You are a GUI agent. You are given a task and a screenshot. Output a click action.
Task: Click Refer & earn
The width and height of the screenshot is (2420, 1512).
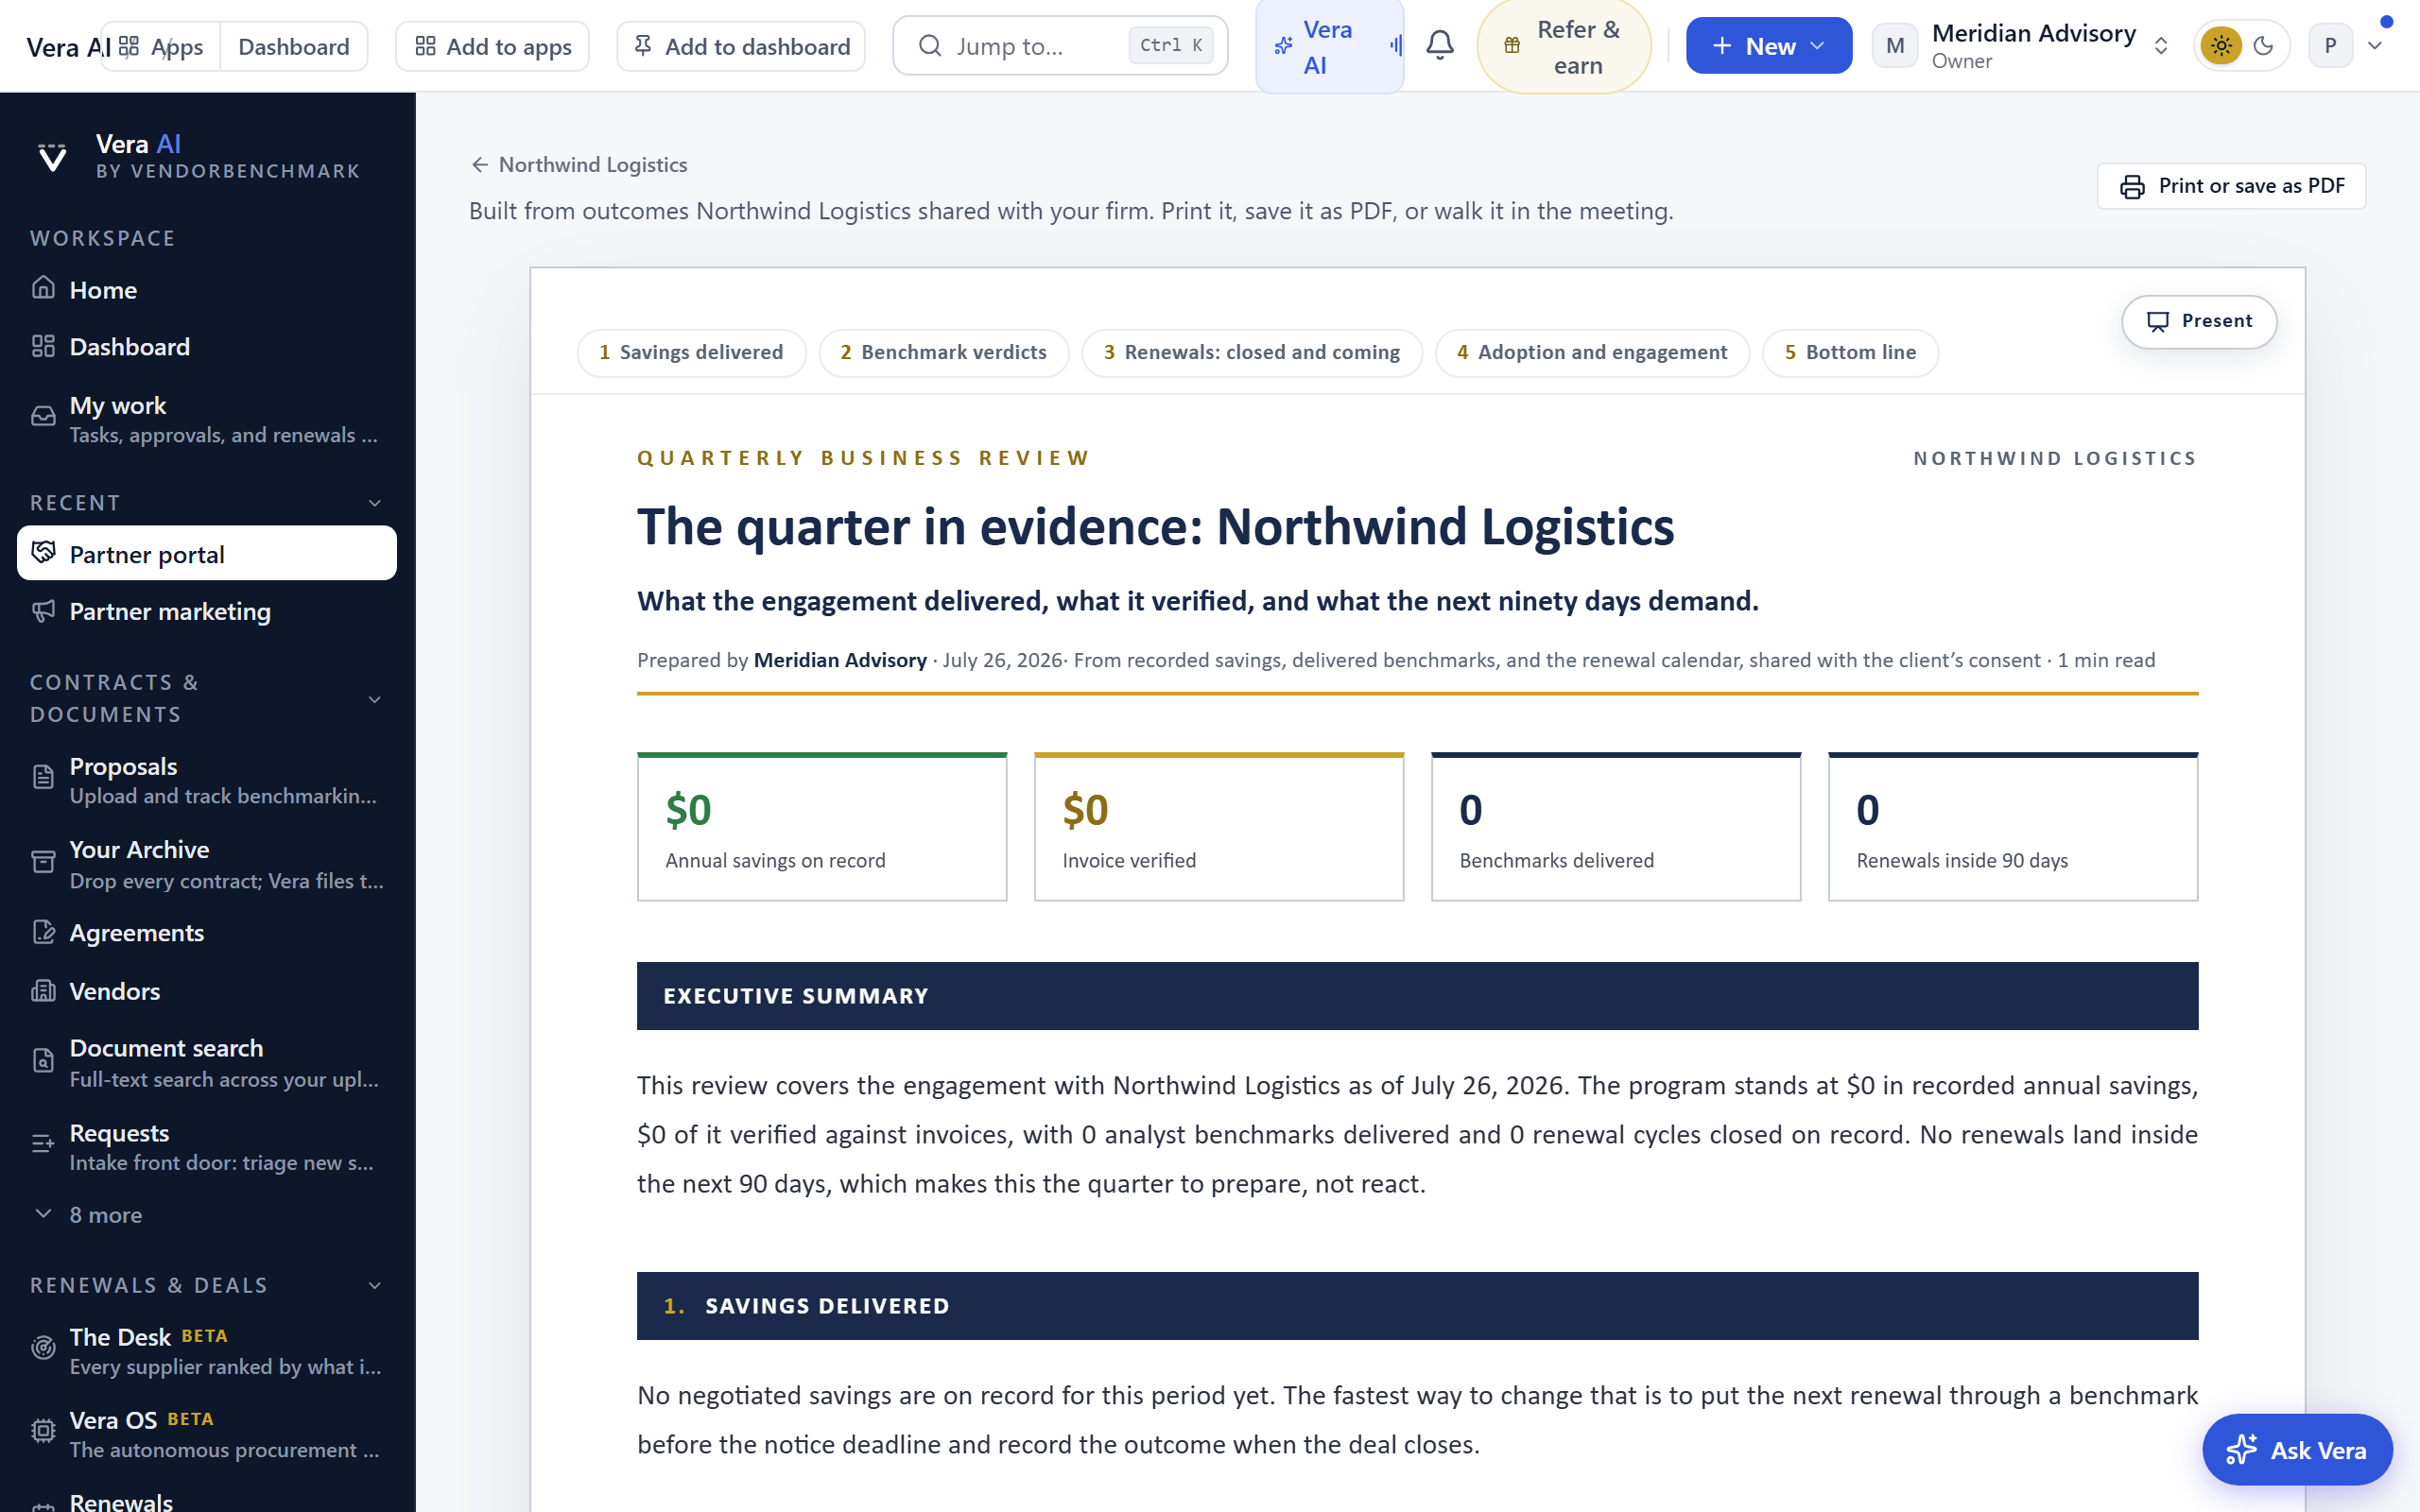click(1564, 47)
